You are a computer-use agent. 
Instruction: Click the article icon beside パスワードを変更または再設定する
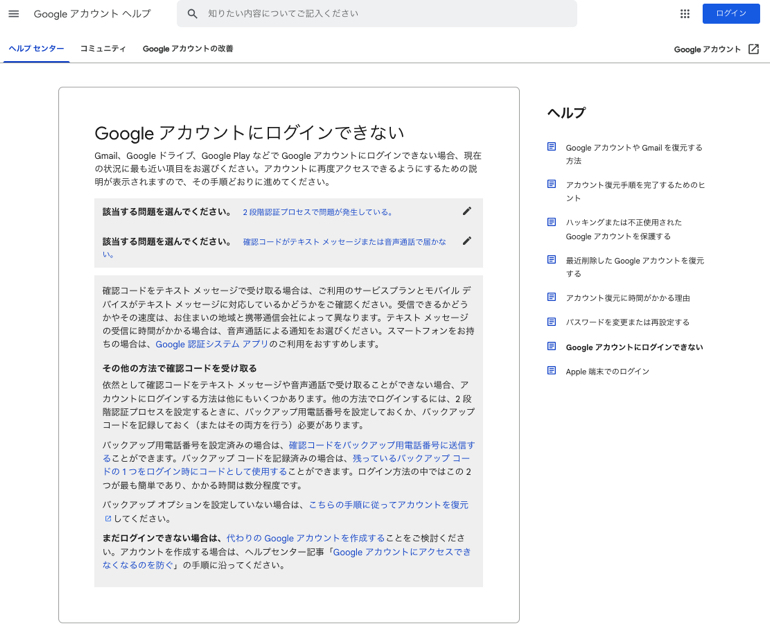(551, 322)
